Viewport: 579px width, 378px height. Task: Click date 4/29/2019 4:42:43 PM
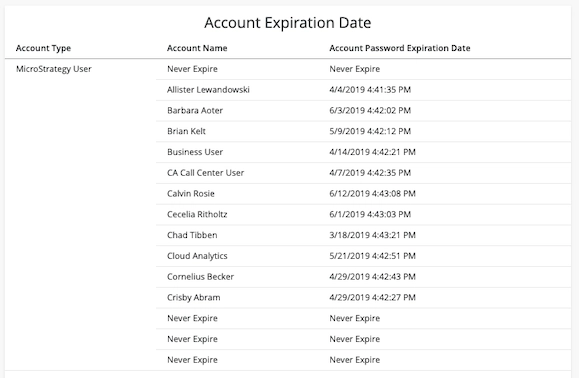(x=372, y=276)
